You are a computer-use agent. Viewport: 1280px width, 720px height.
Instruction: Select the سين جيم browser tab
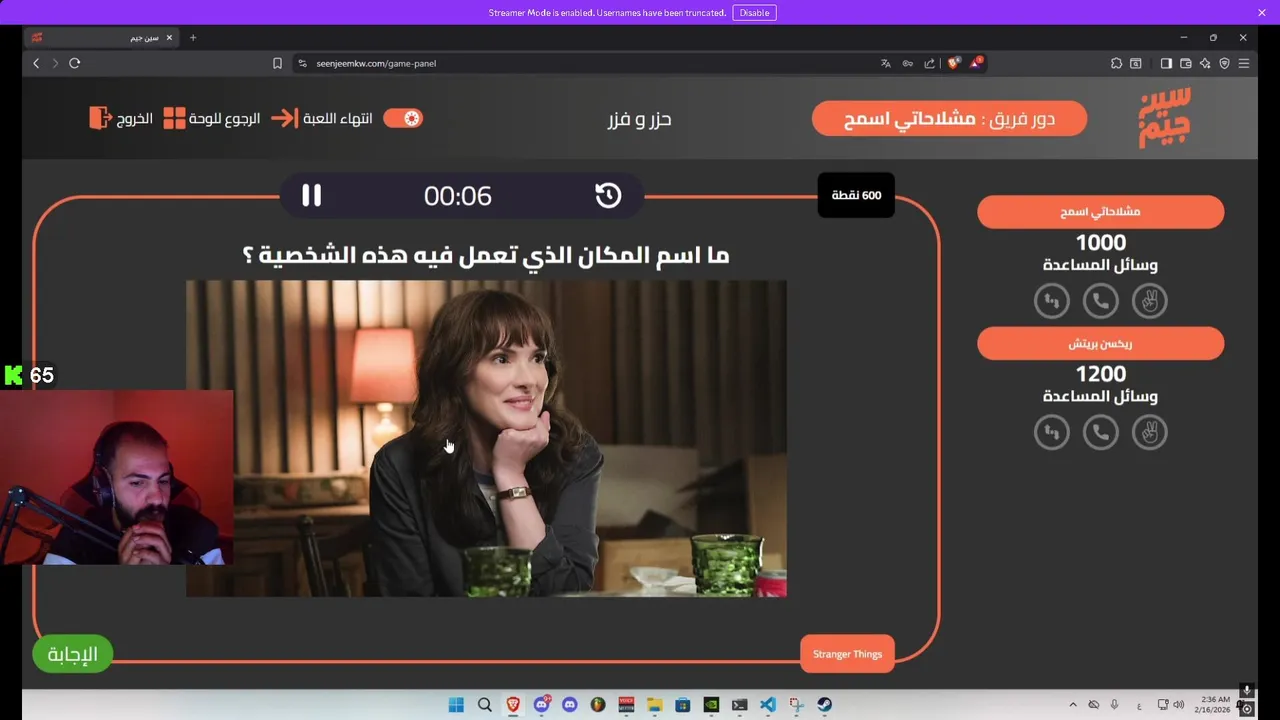tap(102, 38)
